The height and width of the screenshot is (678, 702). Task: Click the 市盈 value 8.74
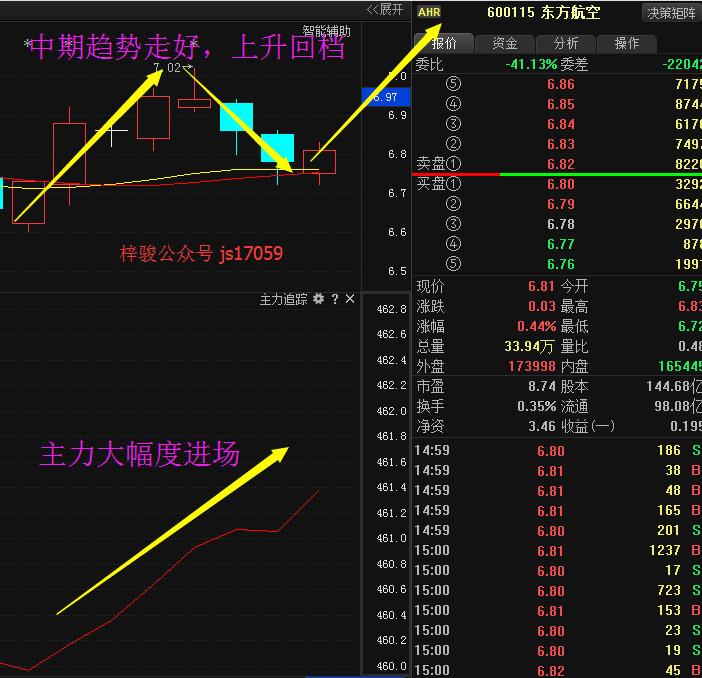pos(541,386)
